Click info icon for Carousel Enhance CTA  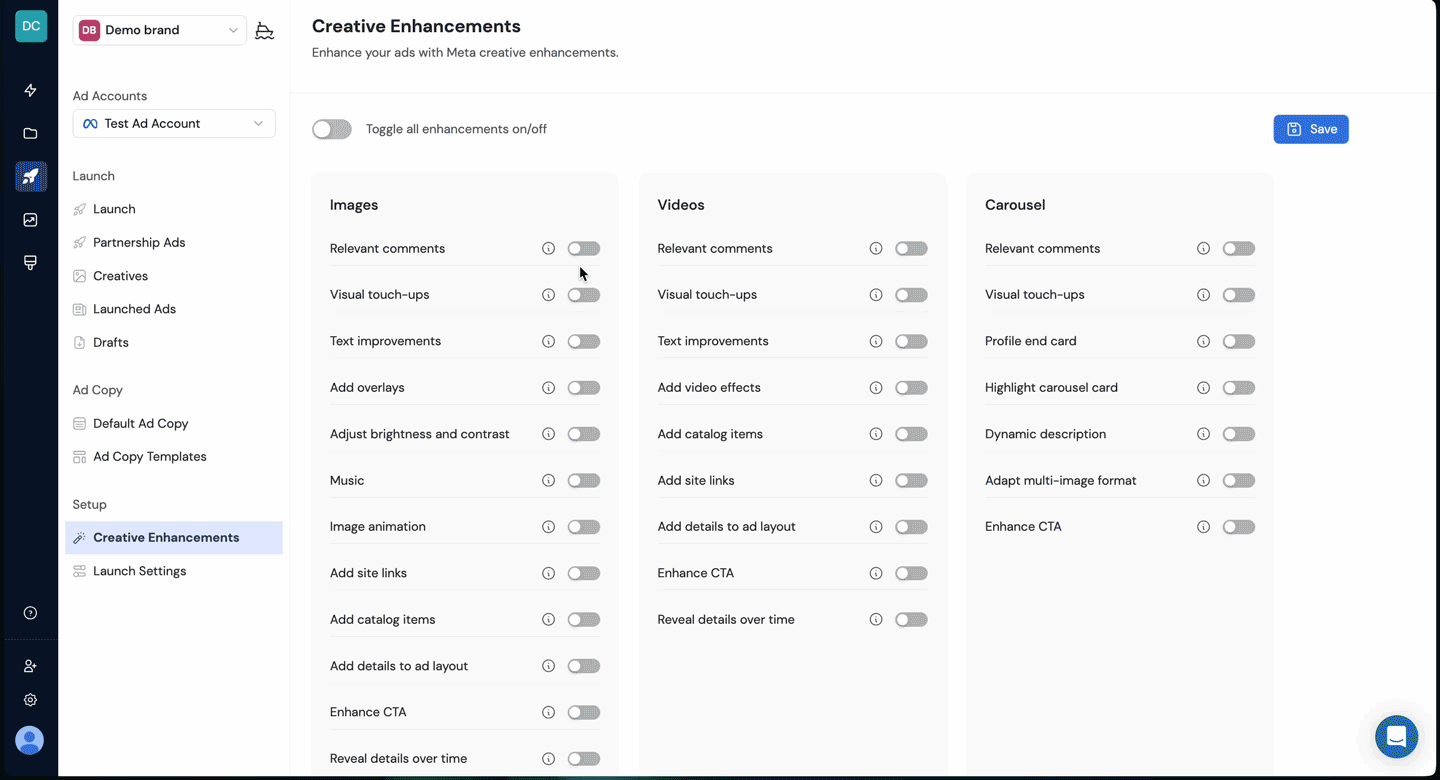[1203, 527]
